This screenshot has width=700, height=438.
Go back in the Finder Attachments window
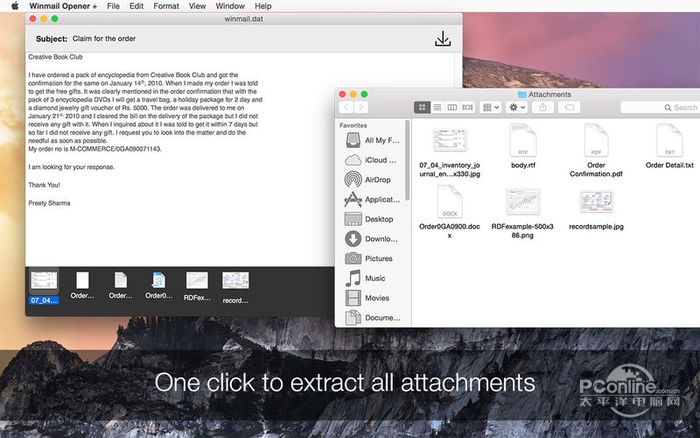pos(346,107)
